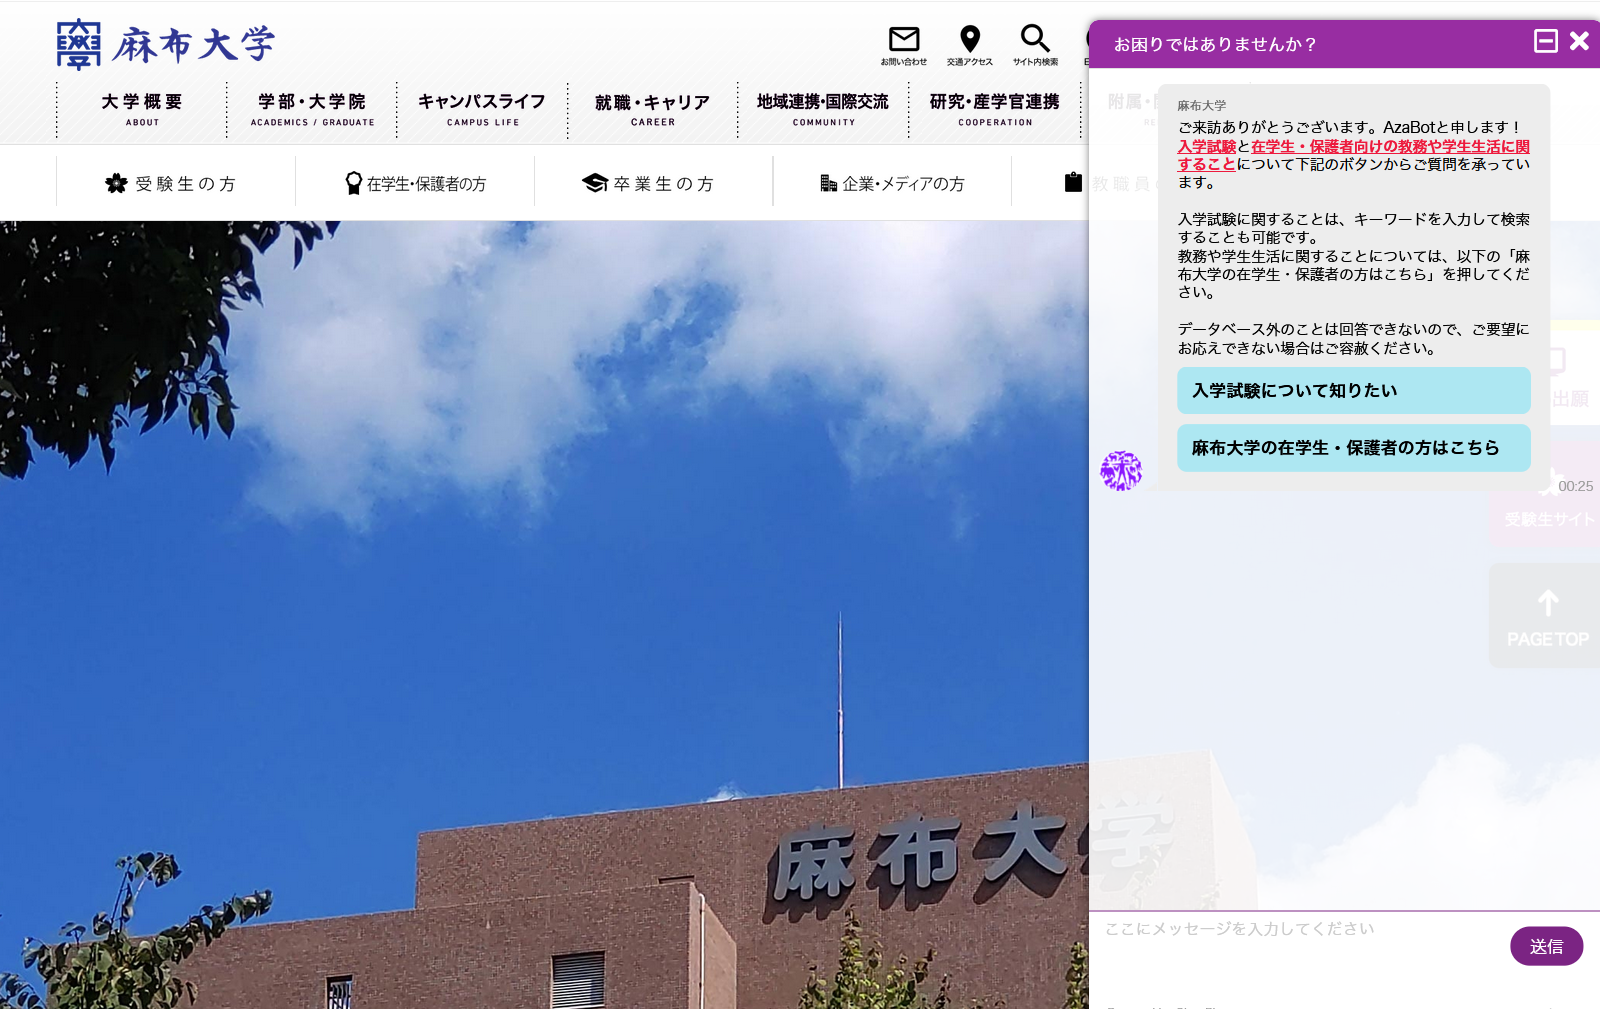Click the chat header お困りではありませんか？
Screen dimensions: 1600x1009
coord(1215,44)
